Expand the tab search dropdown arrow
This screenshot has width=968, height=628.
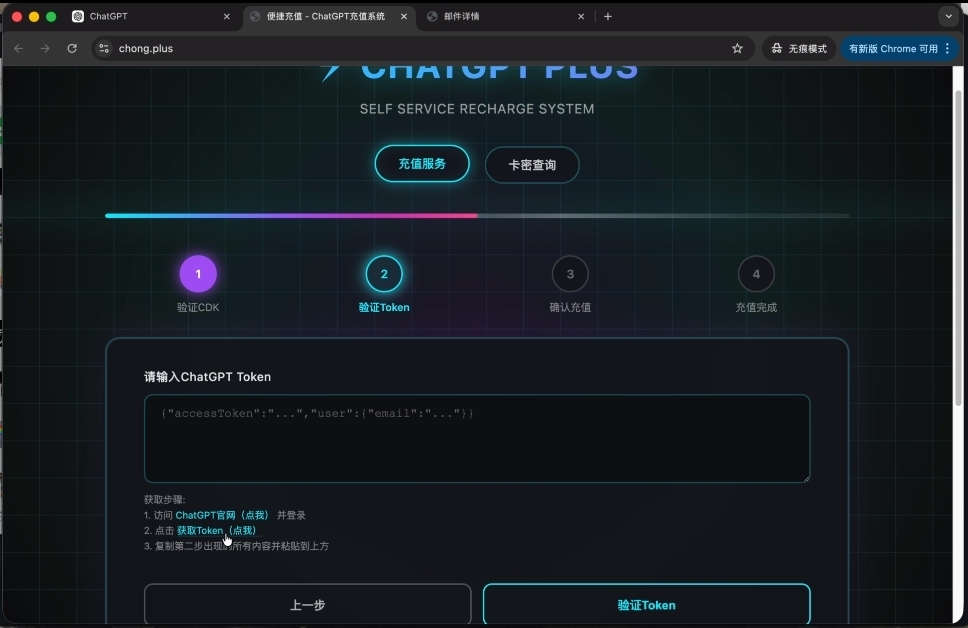[x=948, y=16]
